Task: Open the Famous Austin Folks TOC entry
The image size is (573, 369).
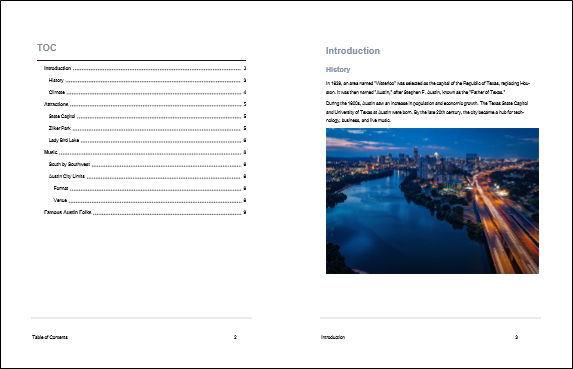Action: pos(145,212)
